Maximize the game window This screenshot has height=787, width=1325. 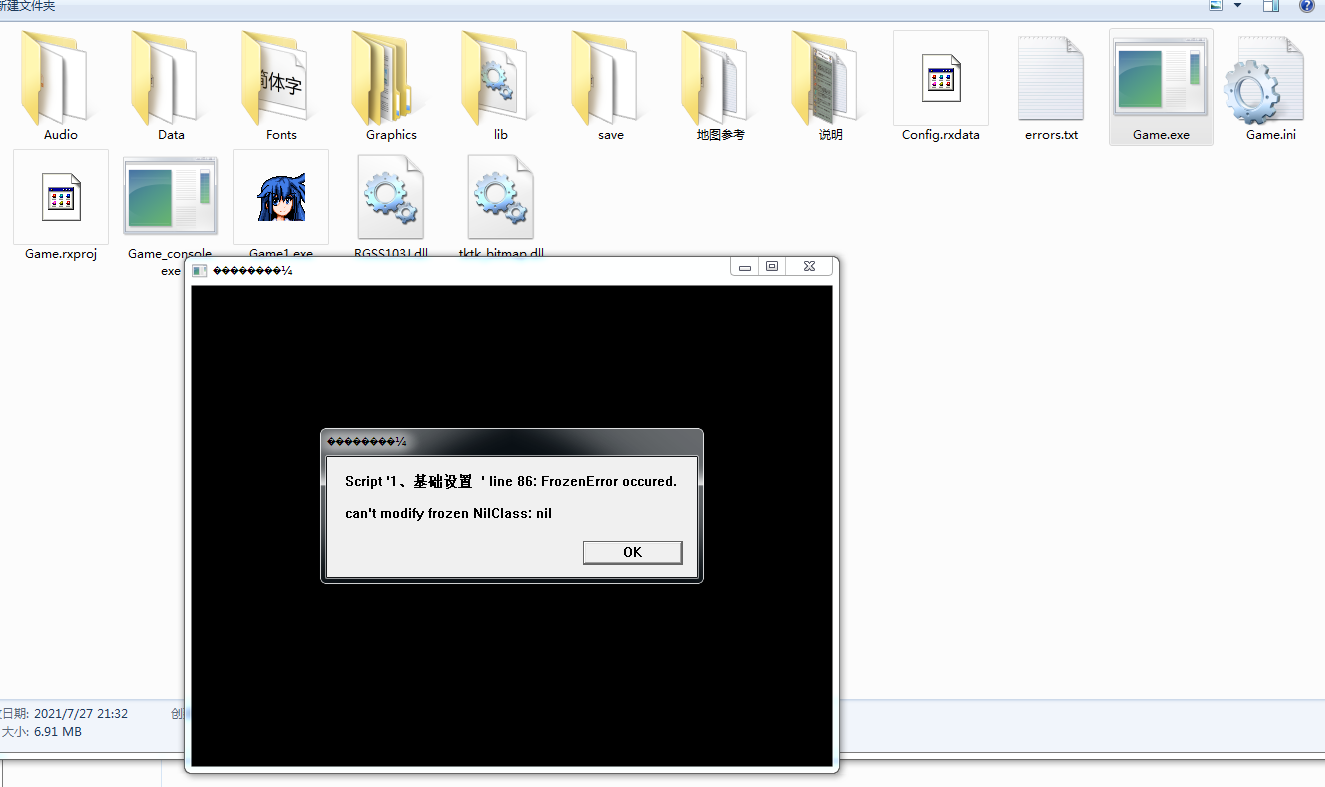[772, 266]
